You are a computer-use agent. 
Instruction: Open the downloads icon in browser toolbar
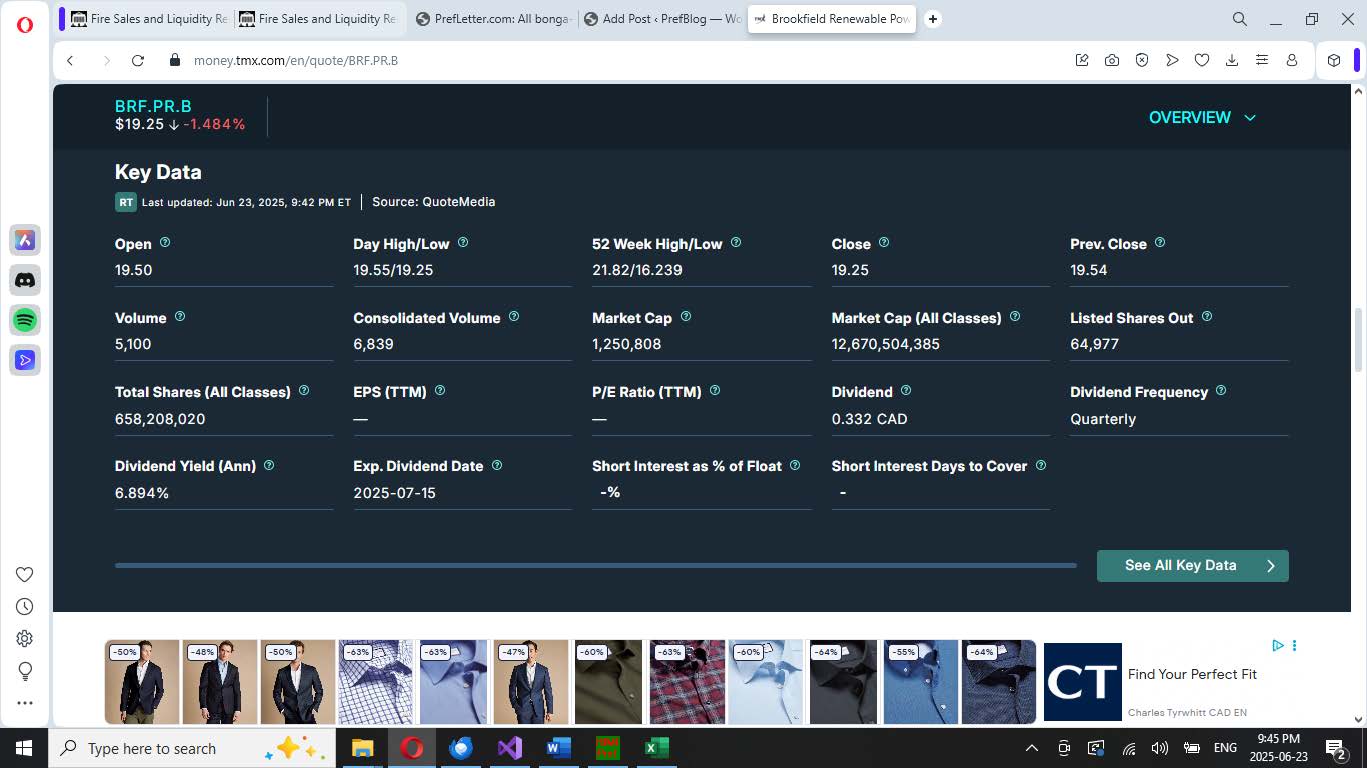pos(1232,60)
